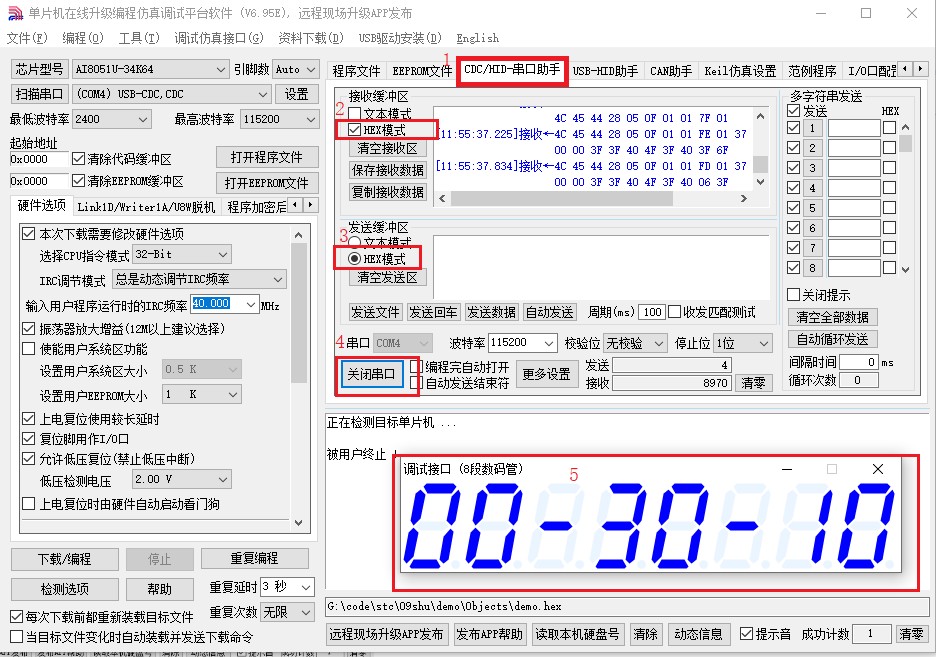This screenshot has height=657, width=936.
Task: Click 打开EEPROM文件 button
Action: tap(267, 183)
